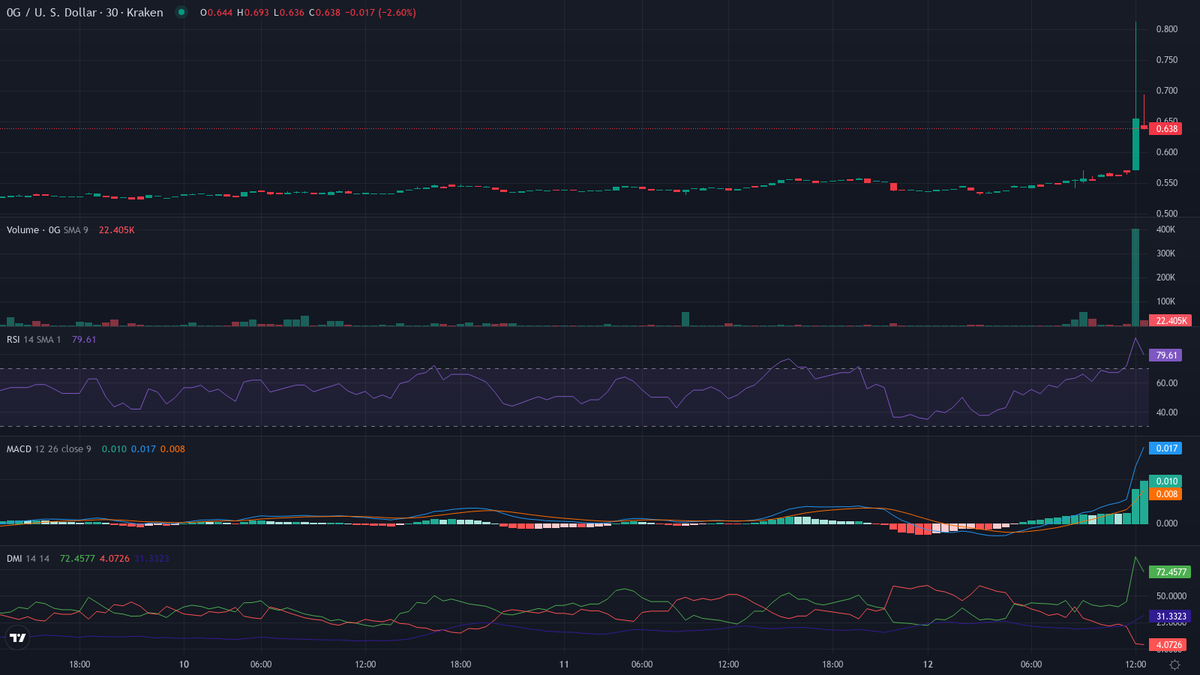Click the 79.61 value in RSI legend
Viewport: 1200px width, 675px height.
click(84, 339)
